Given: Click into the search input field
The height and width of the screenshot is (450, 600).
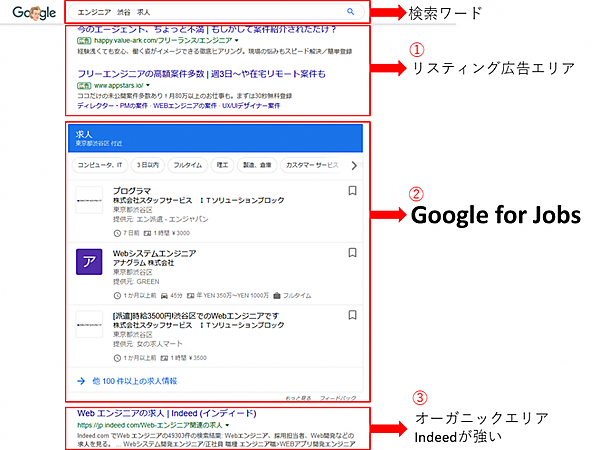Looking at the screenshot, I should coord(214,12).
